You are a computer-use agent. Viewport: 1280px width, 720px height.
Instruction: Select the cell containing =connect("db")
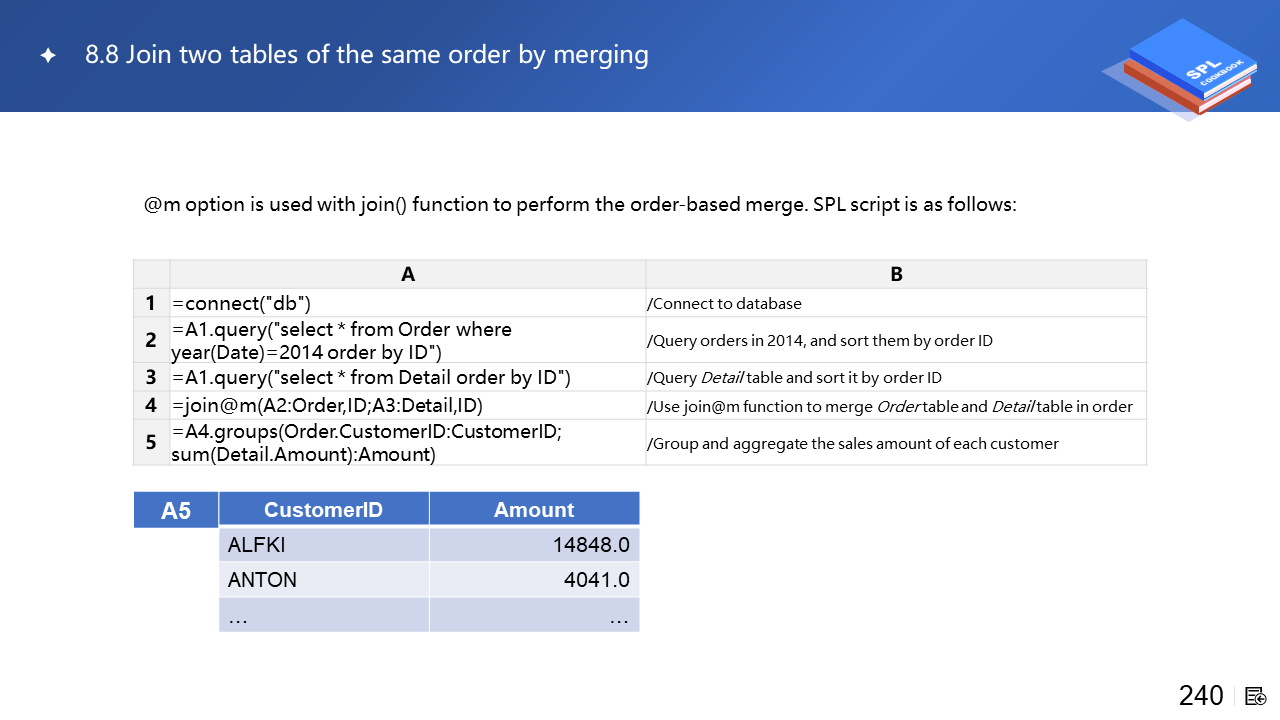[x=408, y=303]
